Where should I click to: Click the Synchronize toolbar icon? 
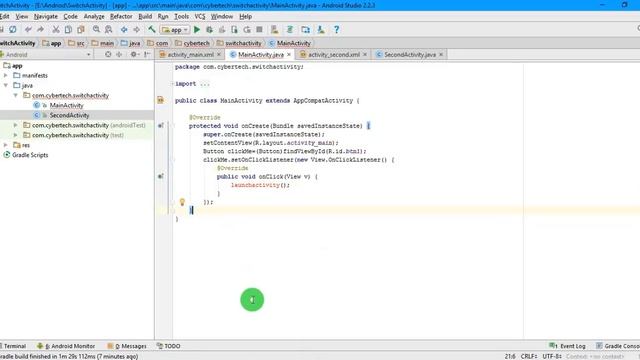click(13, 29)
